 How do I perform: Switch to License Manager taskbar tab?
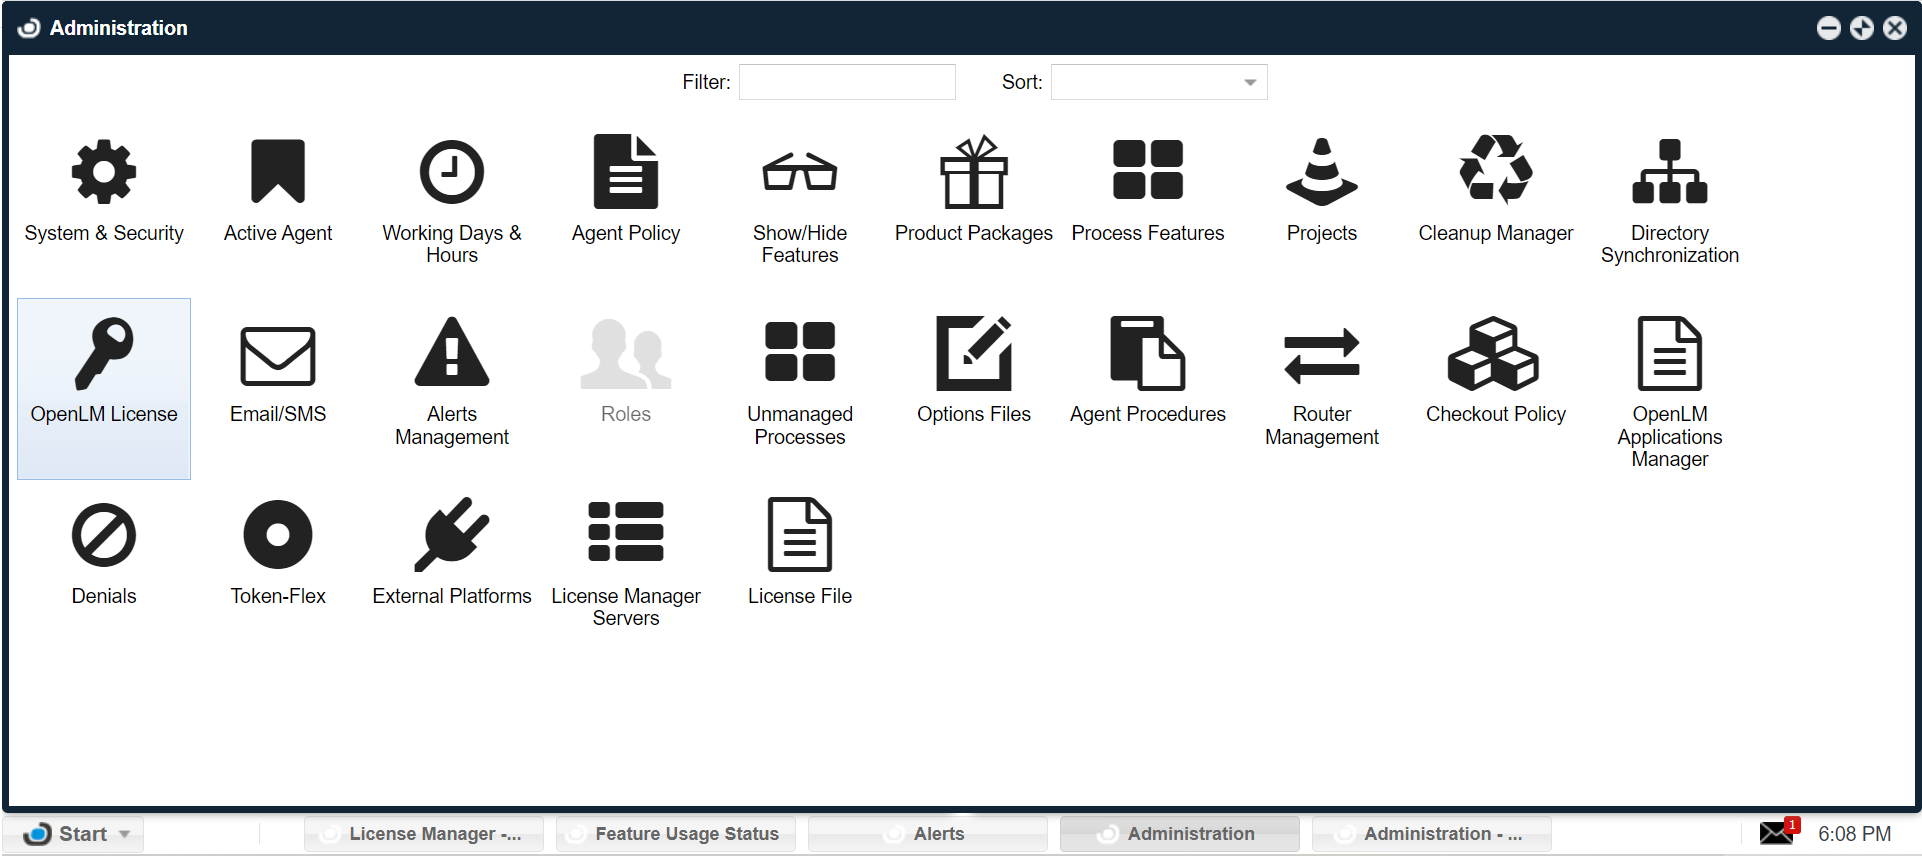click(424, 834)
